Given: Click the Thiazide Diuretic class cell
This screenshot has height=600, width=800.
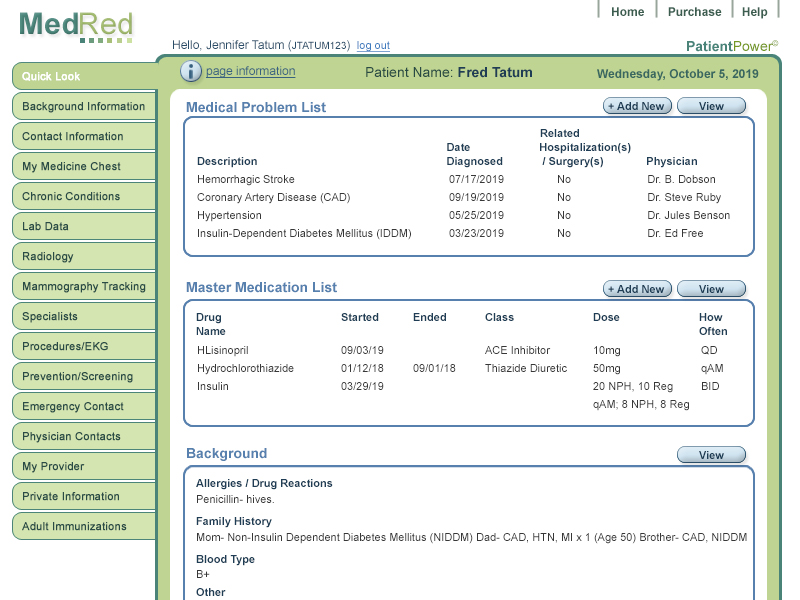Looking at the screenshot, I should 526,368.
